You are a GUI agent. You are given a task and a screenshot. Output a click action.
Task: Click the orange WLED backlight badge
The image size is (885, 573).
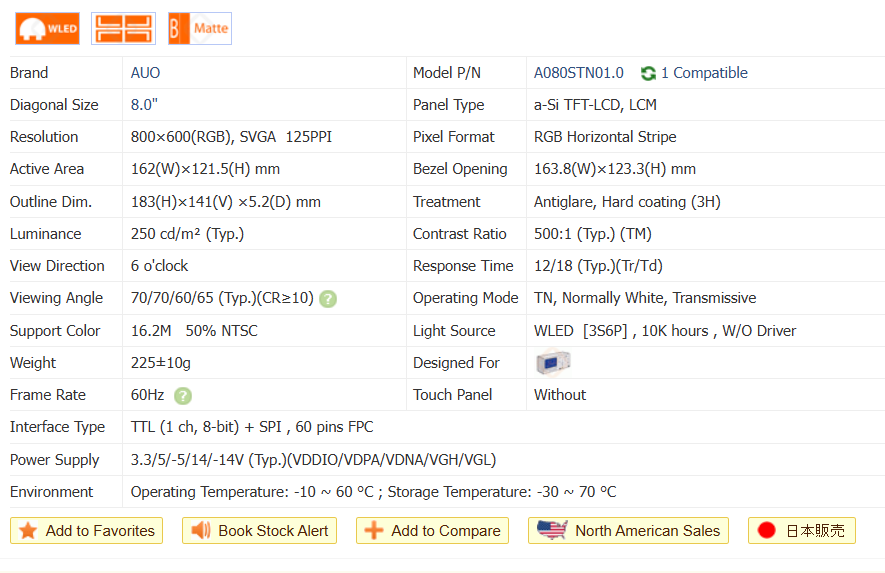[47, 28]
